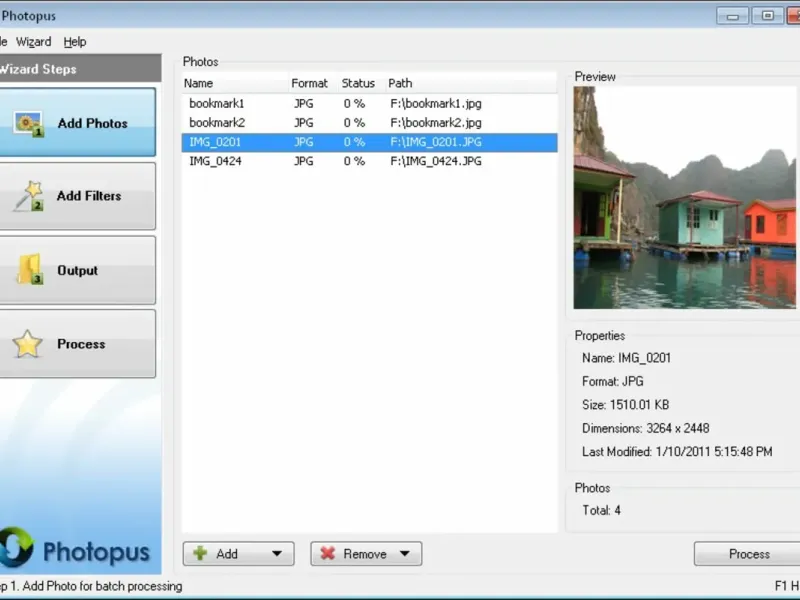800x600 pixels.
Task: Click the JPG format cell of bookmark1
Action: (x=304, y=104)
